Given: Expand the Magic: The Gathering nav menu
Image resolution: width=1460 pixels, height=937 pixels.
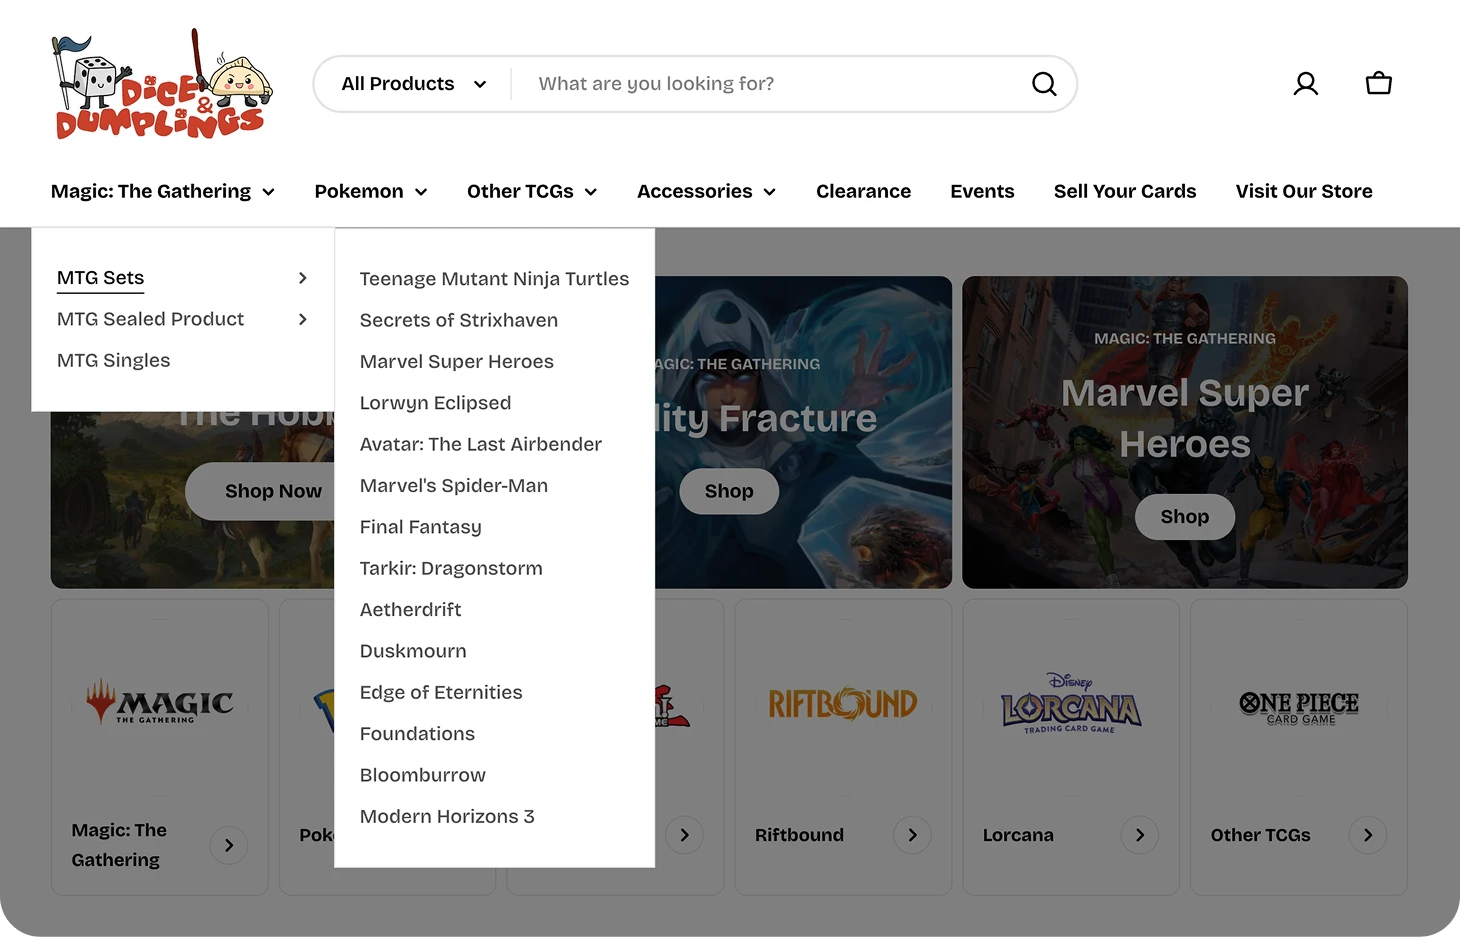Looking at the screenshot, I should click(163, 191).
